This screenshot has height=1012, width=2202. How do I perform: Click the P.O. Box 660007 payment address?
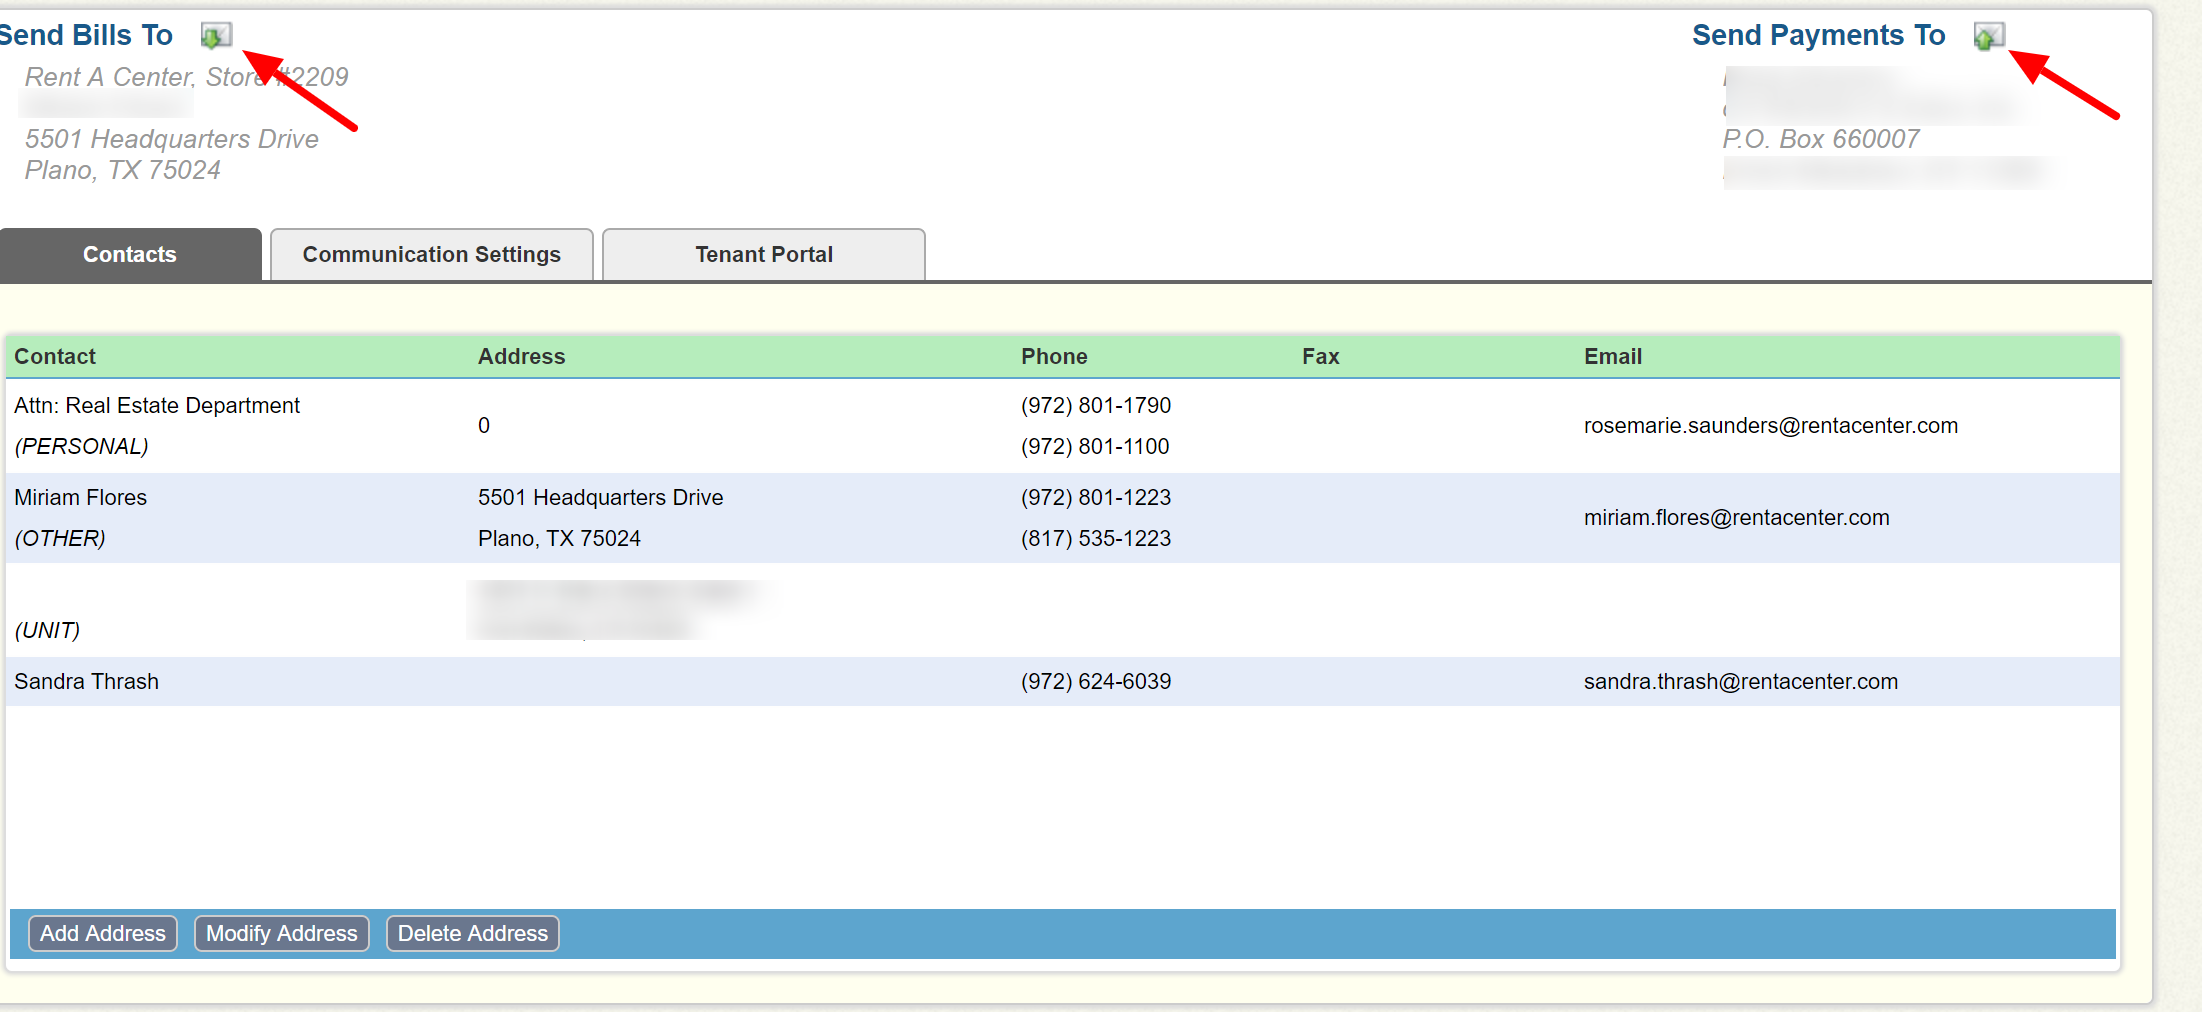[1820, 139]
